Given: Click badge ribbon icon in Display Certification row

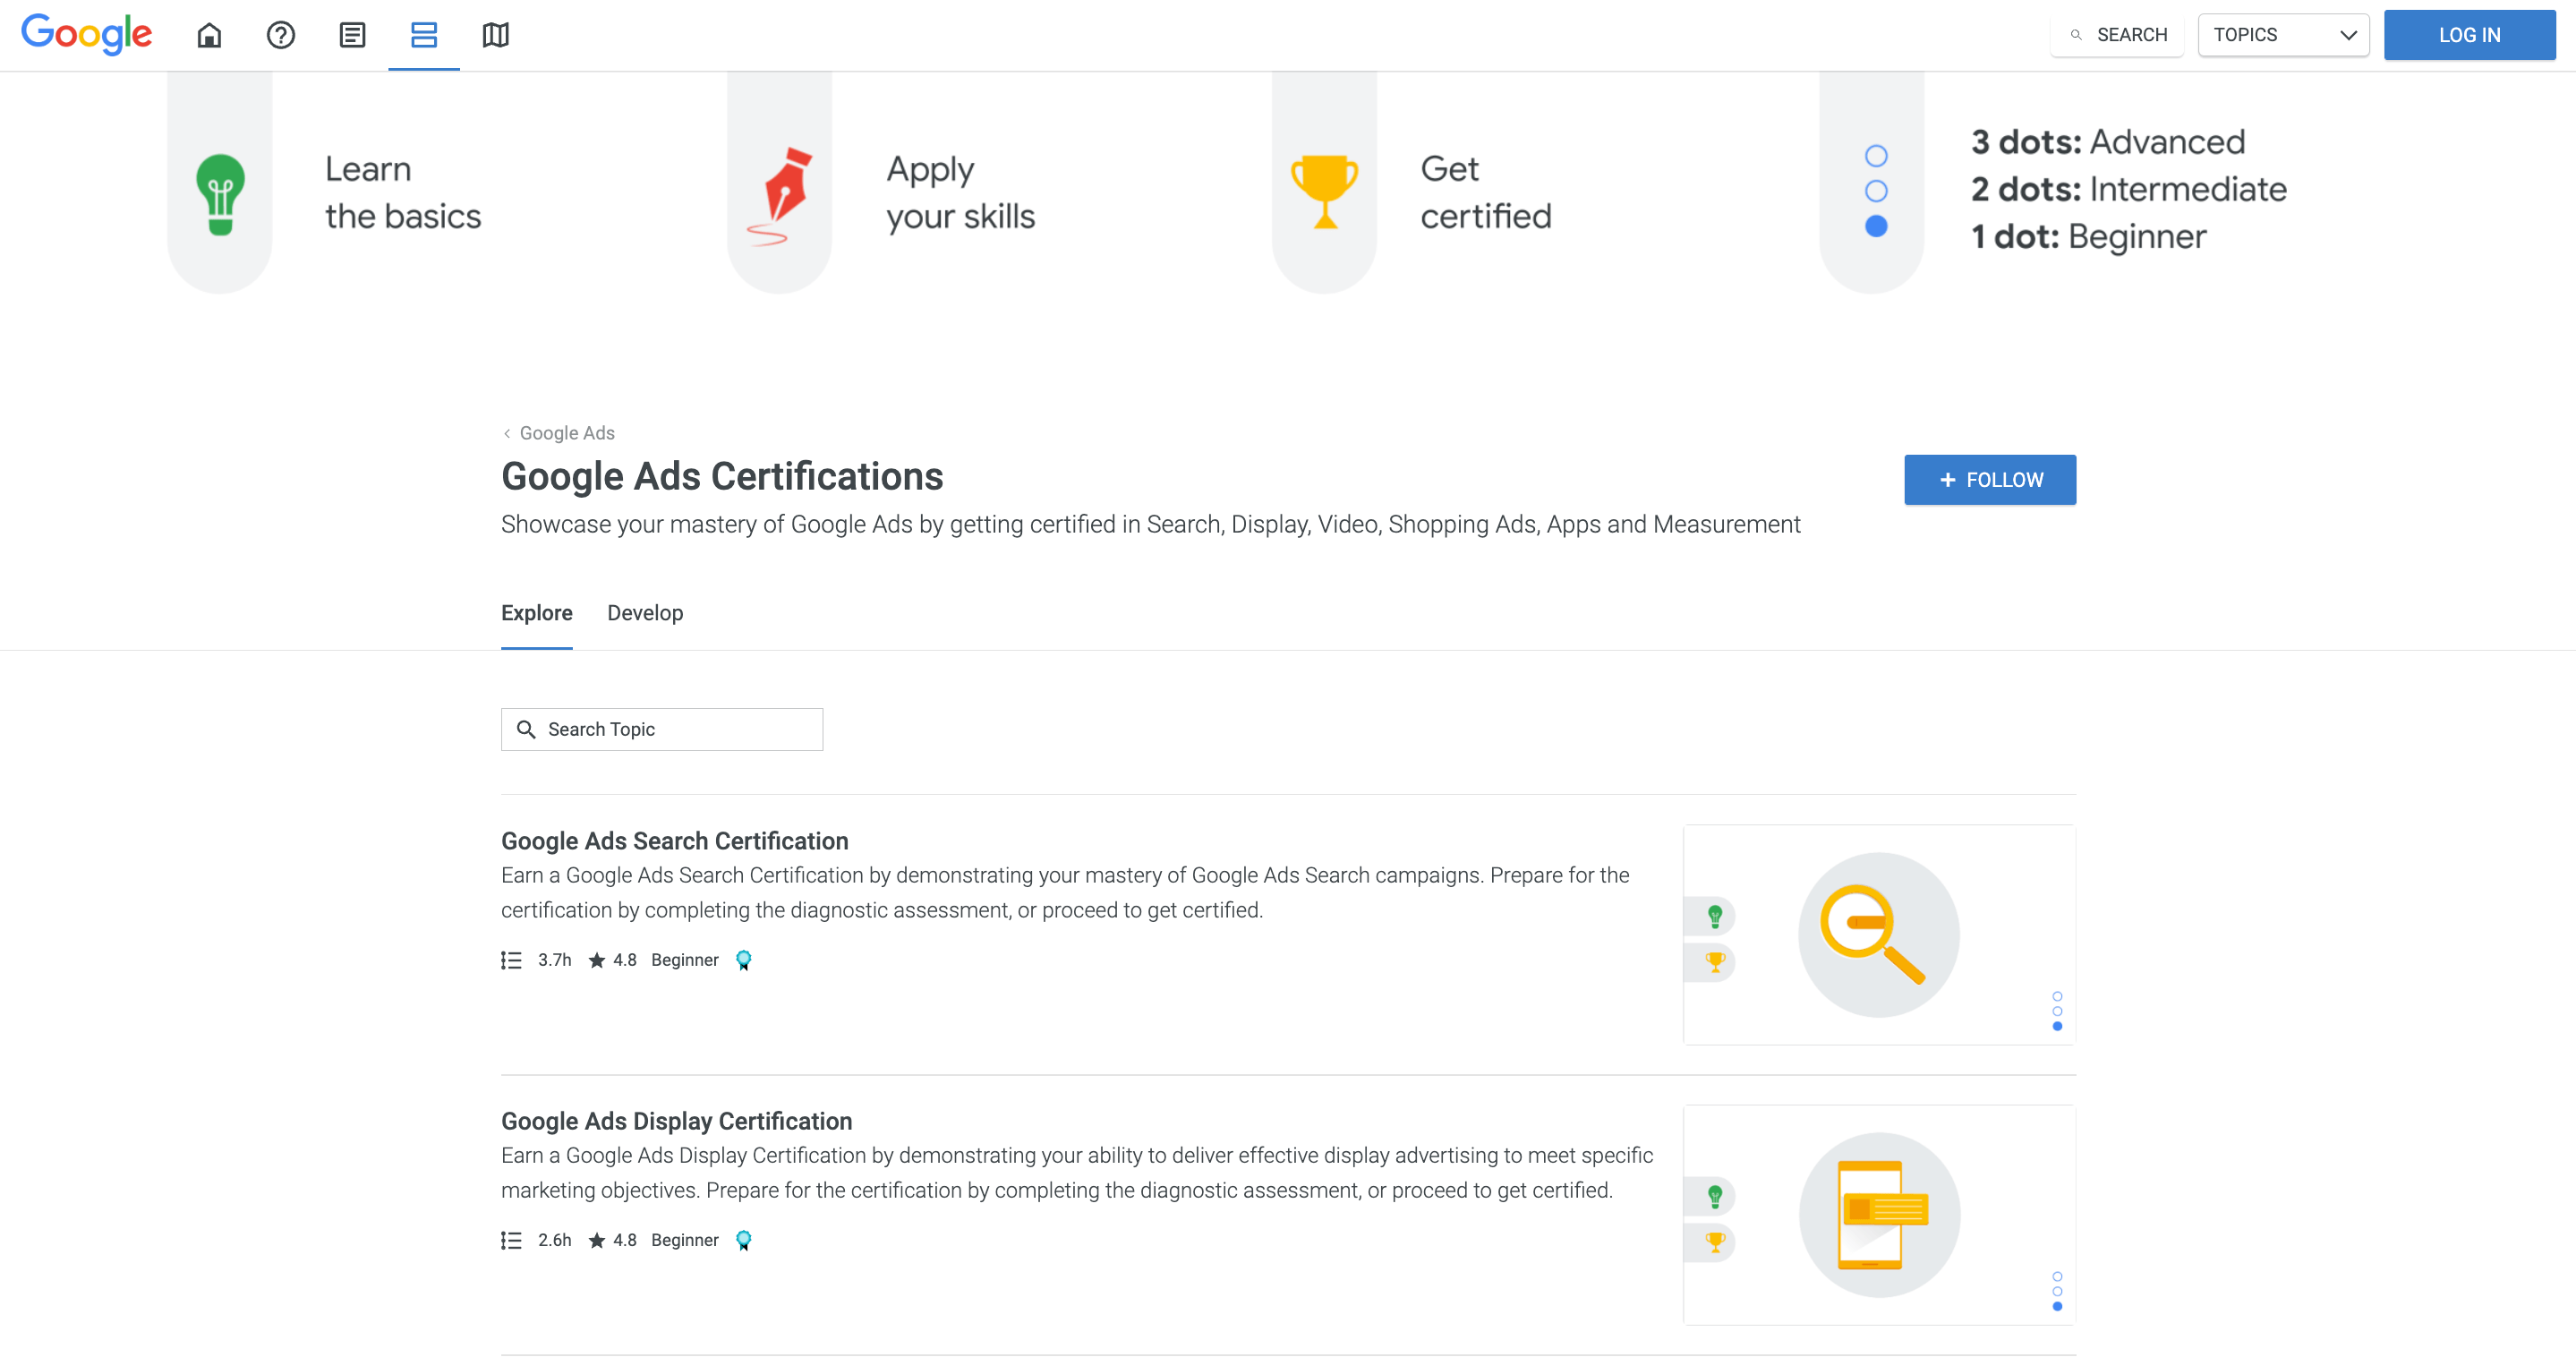Looking at the screenshot, I should point(744,1240).
